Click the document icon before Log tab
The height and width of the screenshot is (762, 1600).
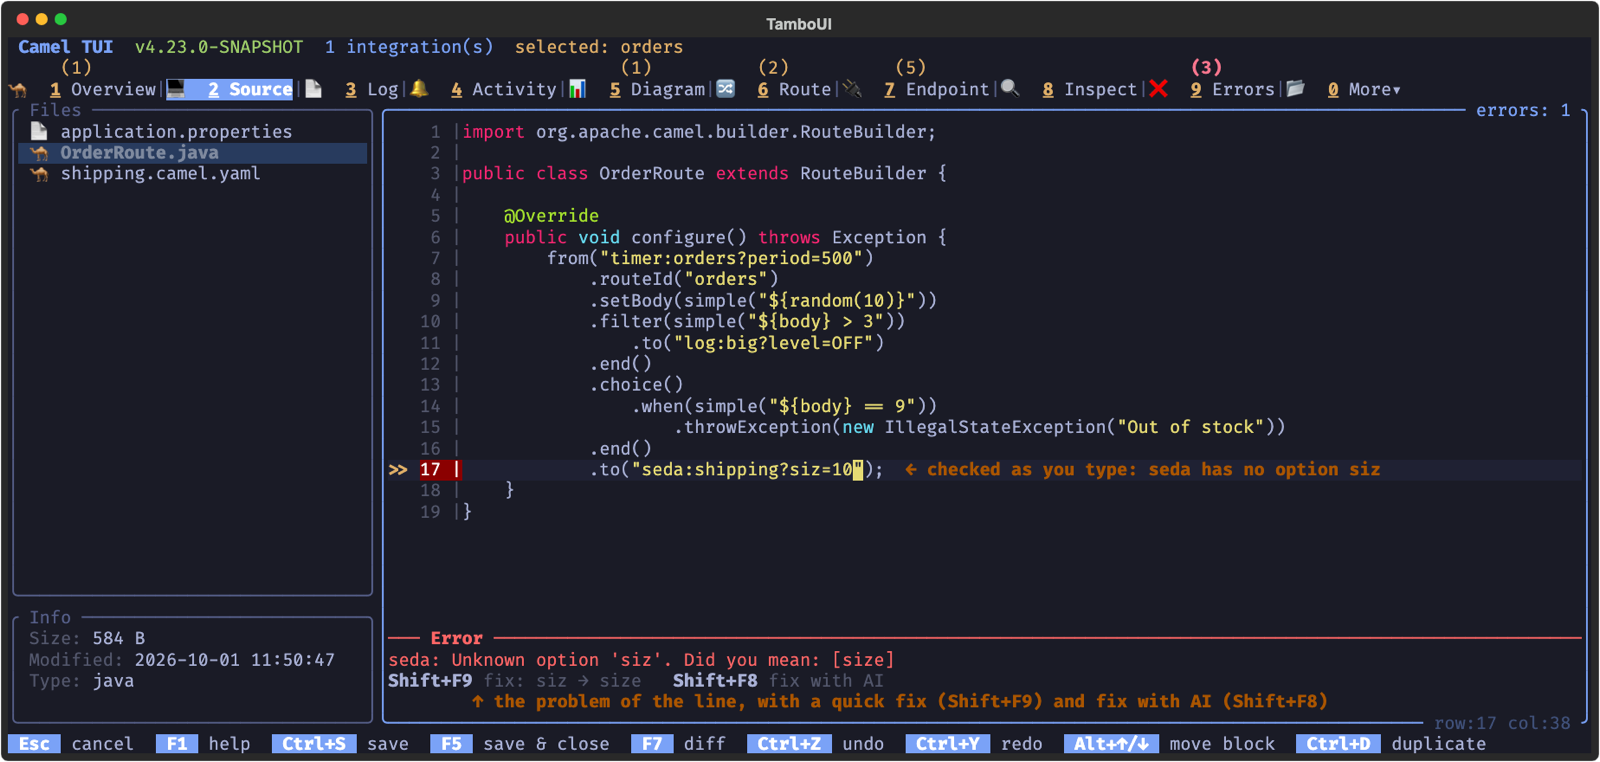pos(314,89)
